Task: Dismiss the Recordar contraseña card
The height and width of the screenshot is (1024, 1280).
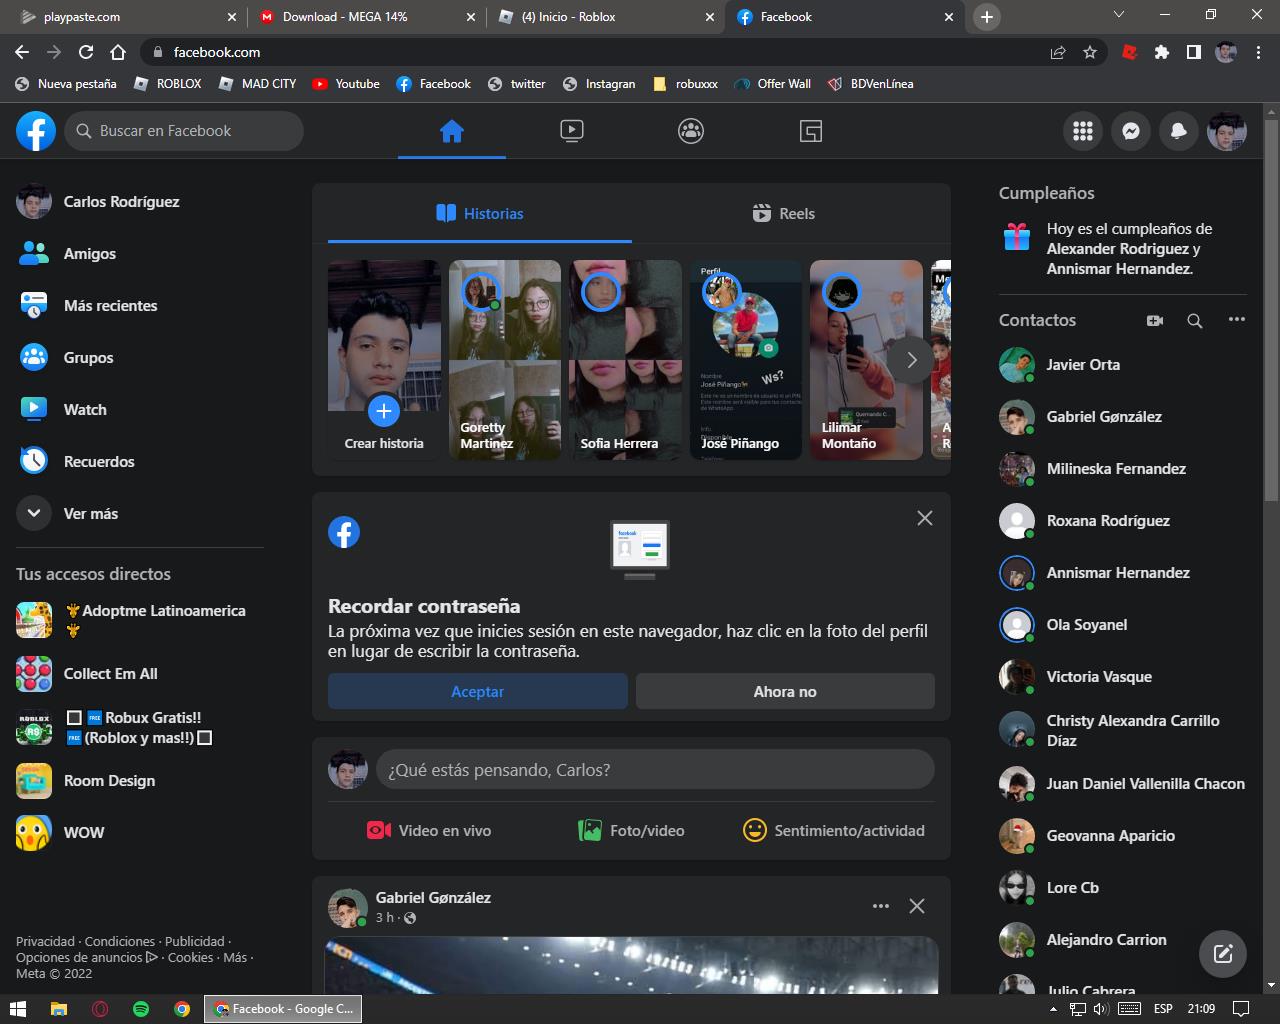Action: (925, 518)
